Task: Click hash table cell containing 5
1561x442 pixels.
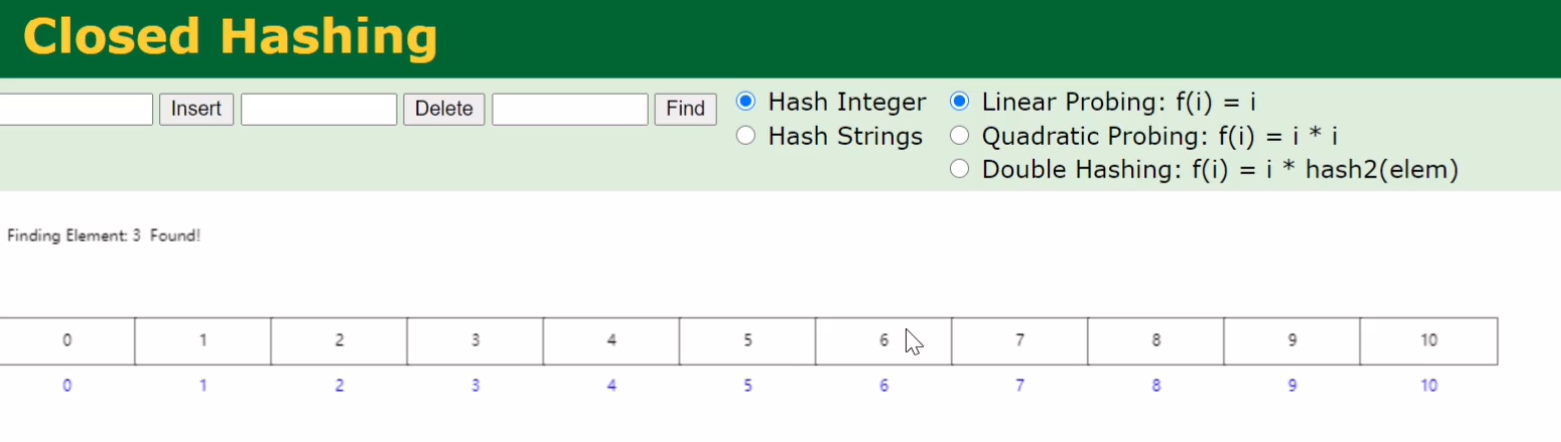Action: pos(747,341)
